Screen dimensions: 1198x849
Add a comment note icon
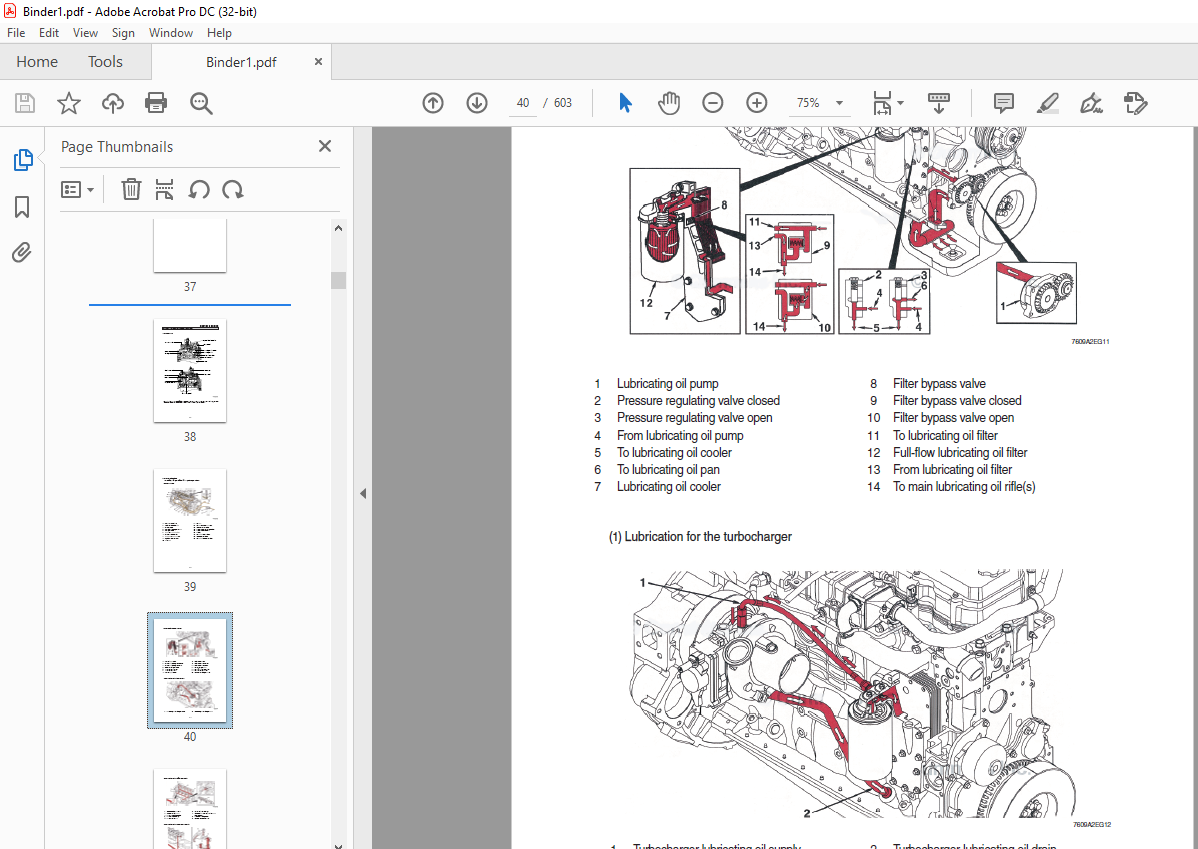click(x=1003, y=102)
